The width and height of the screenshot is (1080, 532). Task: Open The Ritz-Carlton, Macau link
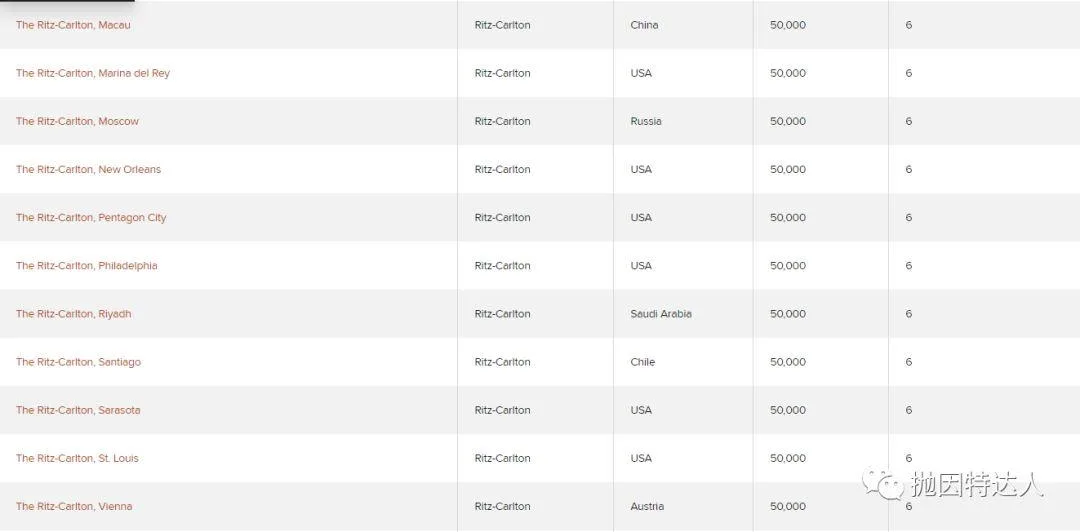pyautogui.click(x=73, y=25)
